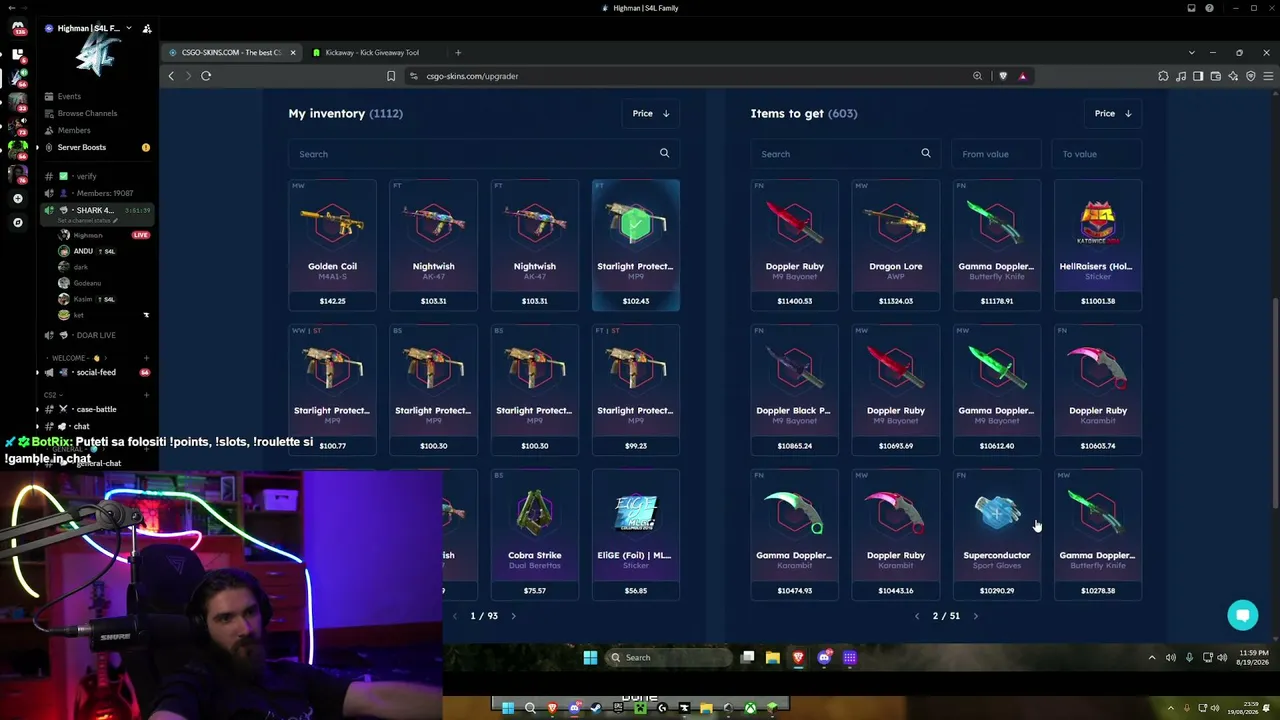1280x720 pixels.
Task: Join the DOAR LIVE voice channel
Action: coord(95,335)
